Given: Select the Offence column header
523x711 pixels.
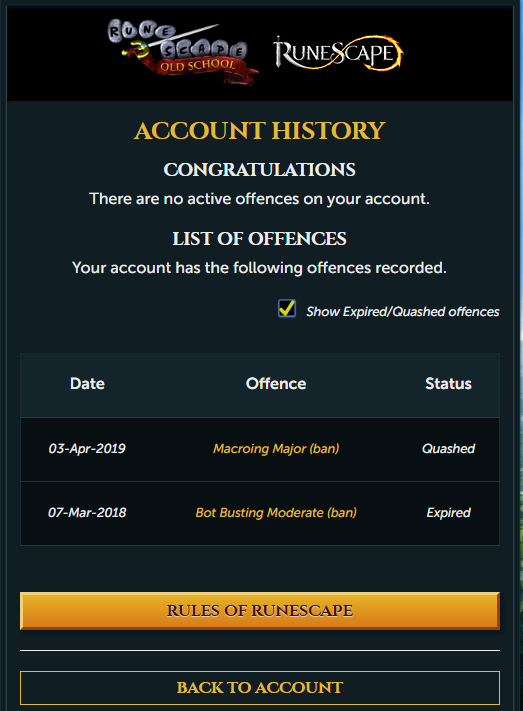Looking at the screenshot, I should 276,384.
